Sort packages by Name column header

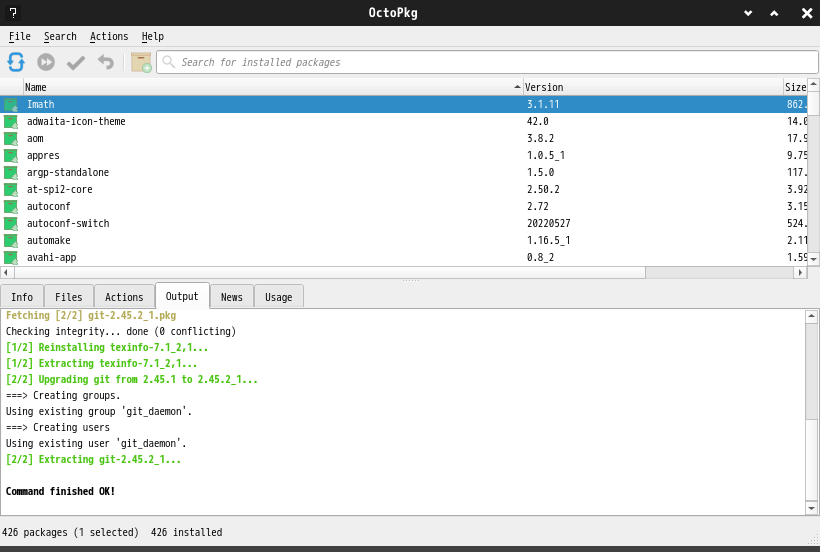pos(273,87)
